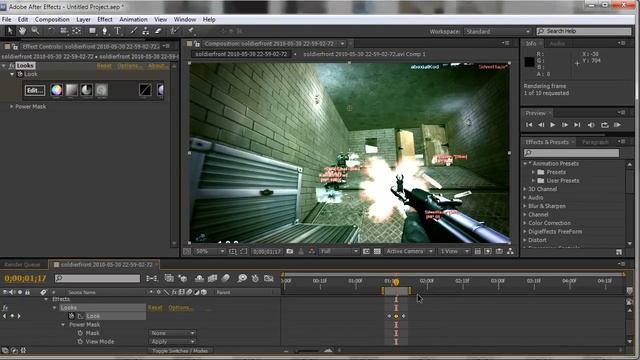Click the Auto-keyframe stopwatch timeline icon

point(255,278)
